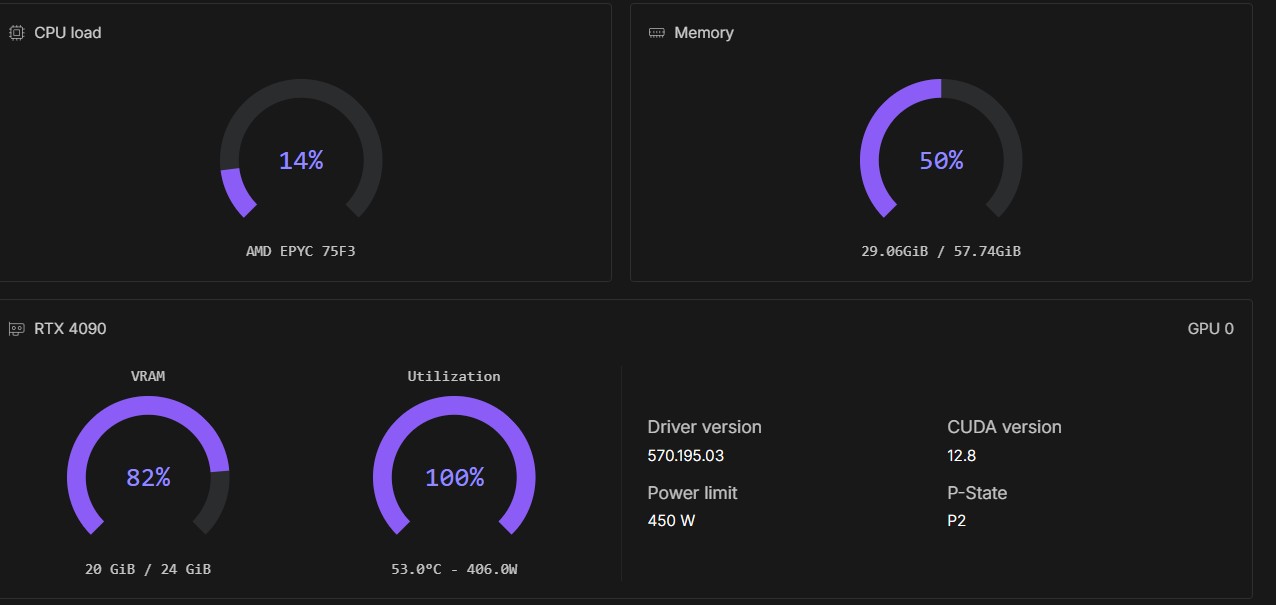The width and height of the screenshot is (1276, 605).
Task: Click the "29.06GiB / 57.74GiB" memory usage value
Action: 941,251
